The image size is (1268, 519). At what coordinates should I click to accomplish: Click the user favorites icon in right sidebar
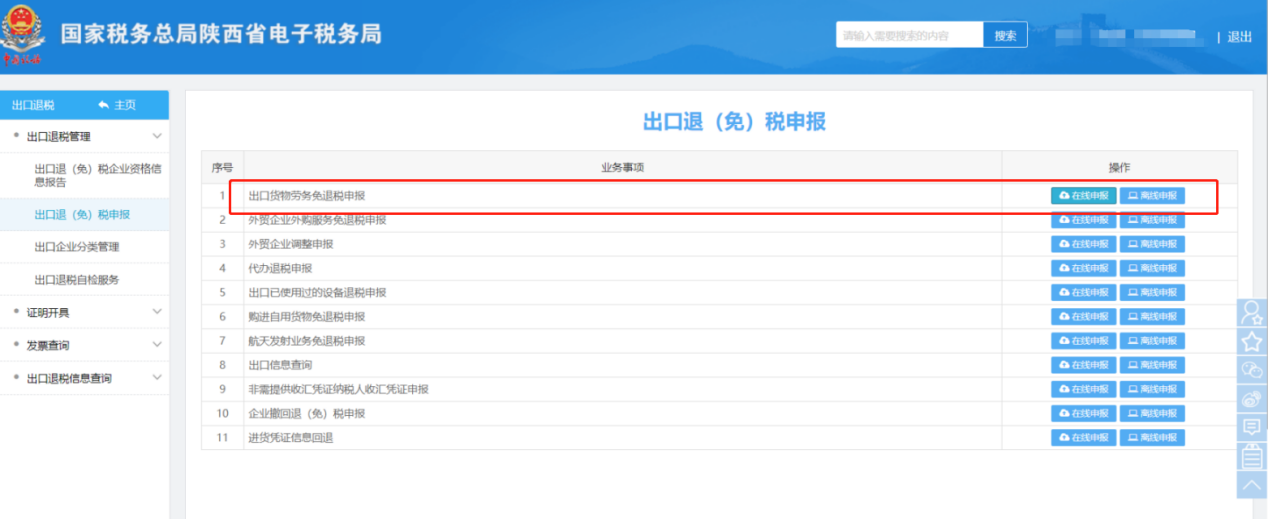pos(1251,312)
